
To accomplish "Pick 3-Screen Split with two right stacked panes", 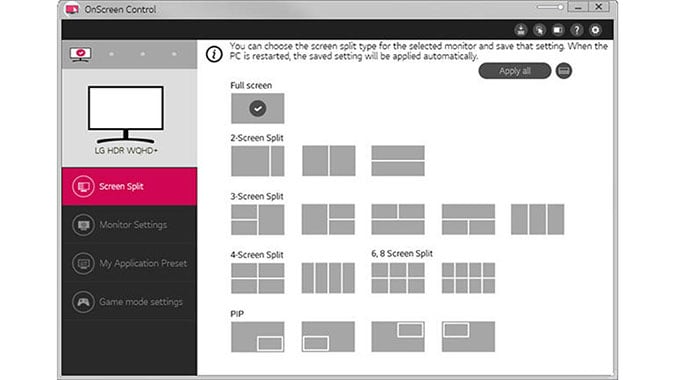I will point(328,220).
